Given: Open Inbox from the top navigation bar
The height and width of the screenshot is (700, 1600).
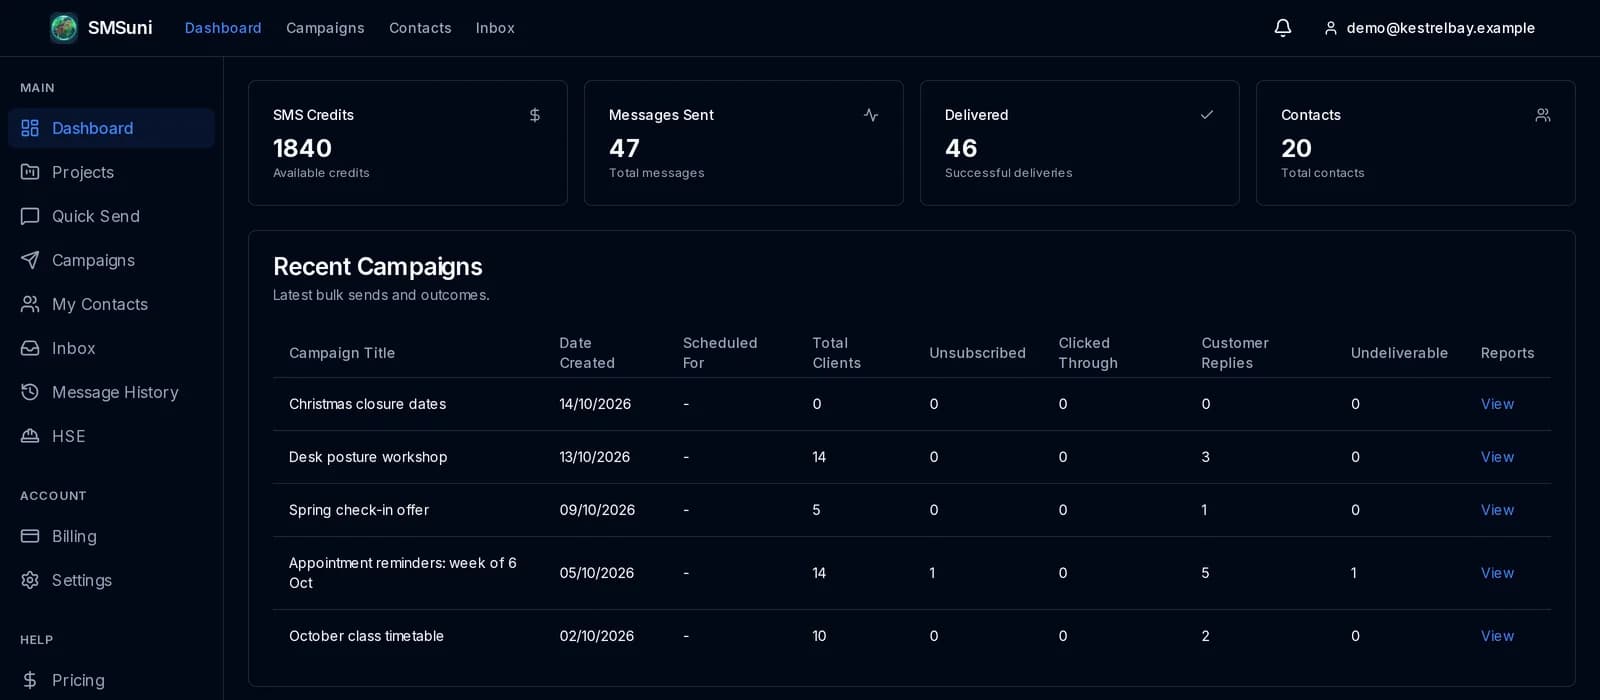Looking at the screenshot, I should pos(495,28).
